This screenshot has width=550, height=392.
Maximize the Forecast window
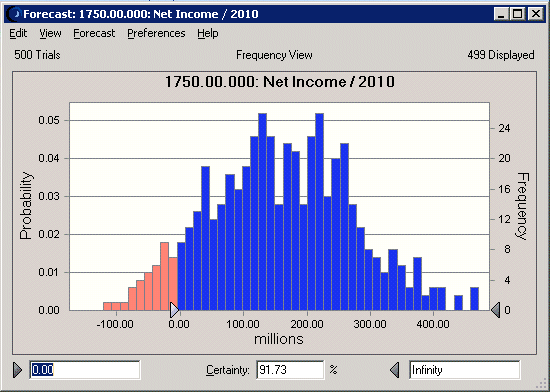tap(518, 14)
